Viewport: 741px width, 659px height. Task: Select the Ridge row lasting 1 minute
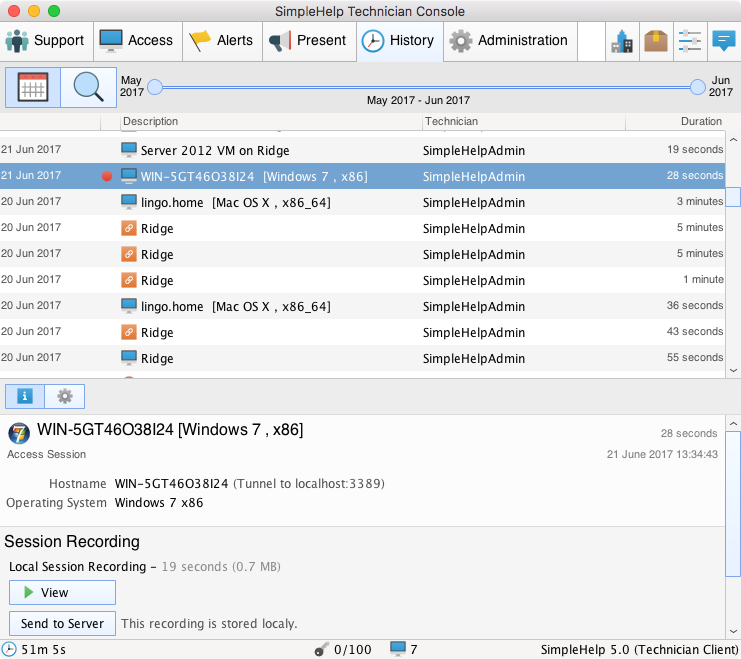(x=362, y=280)
